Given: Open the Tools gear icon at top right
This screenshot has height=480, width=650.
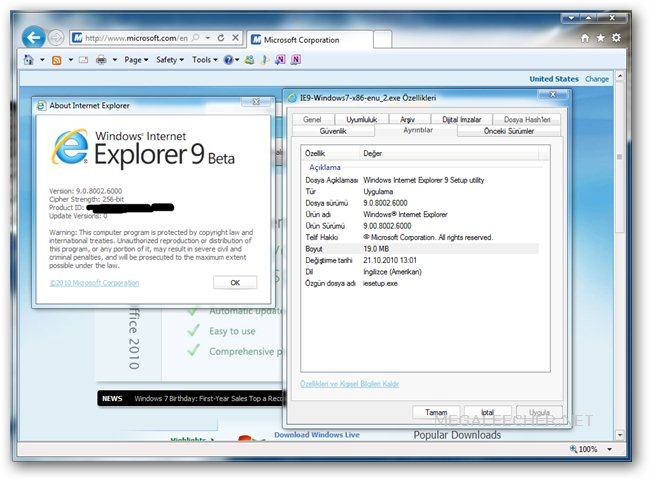Looking at the screenshot, I should [616, 38].
